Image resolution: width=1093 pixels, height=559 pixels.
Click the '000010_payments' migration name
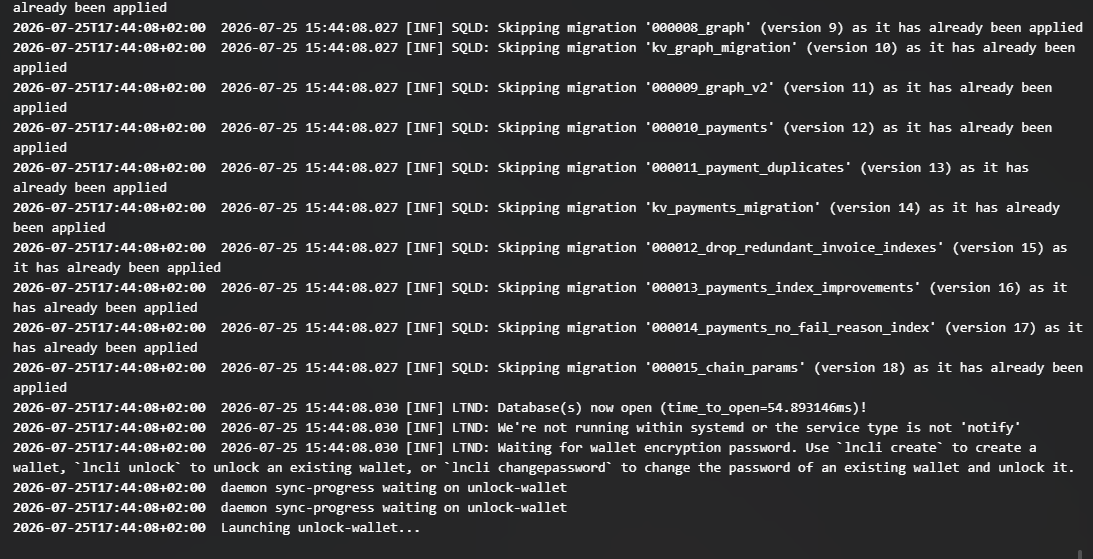(709, 128)
